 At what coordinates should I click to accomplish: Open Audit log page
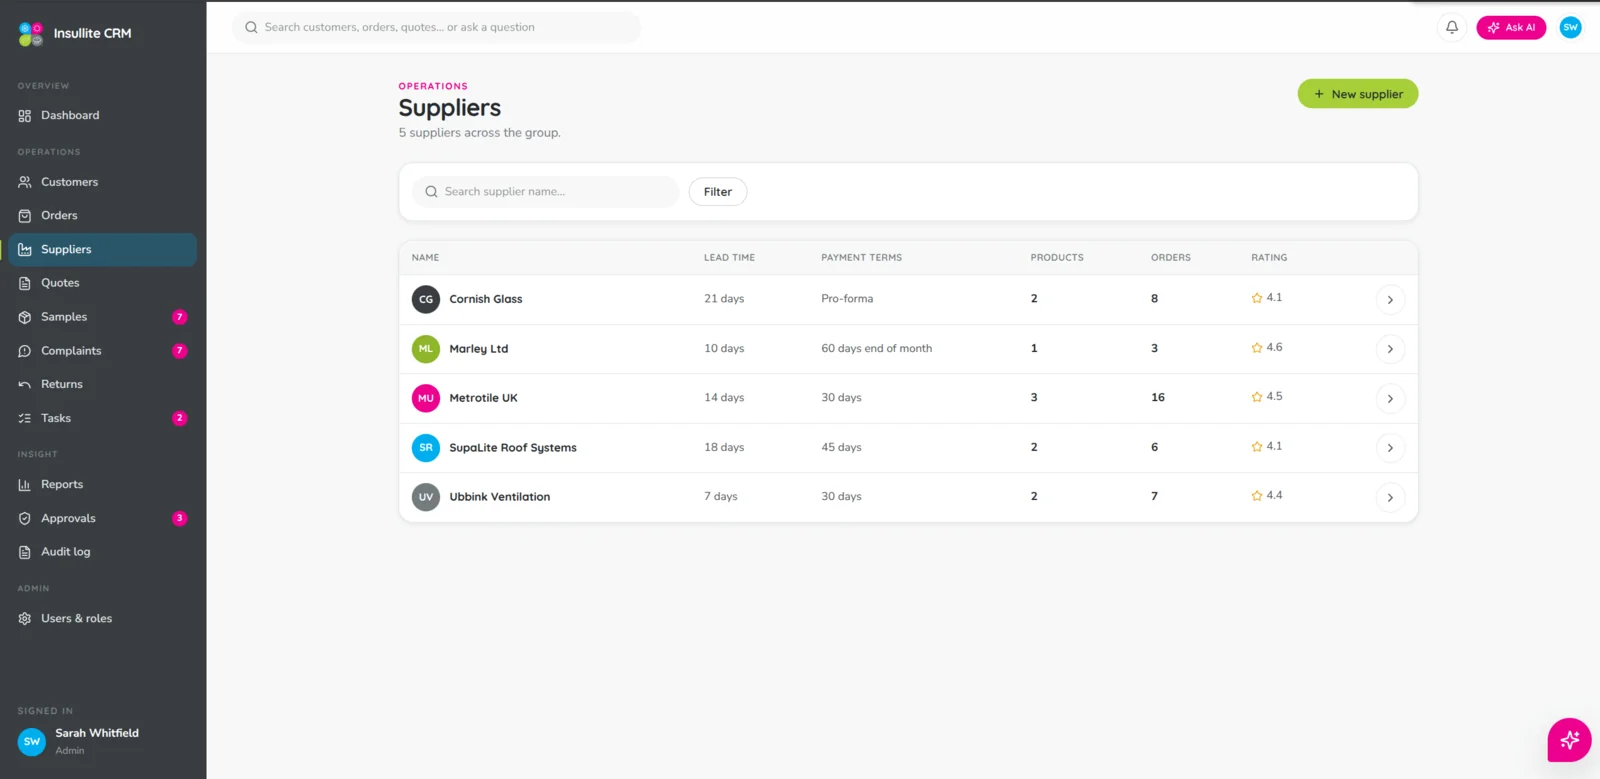[102, 552]
